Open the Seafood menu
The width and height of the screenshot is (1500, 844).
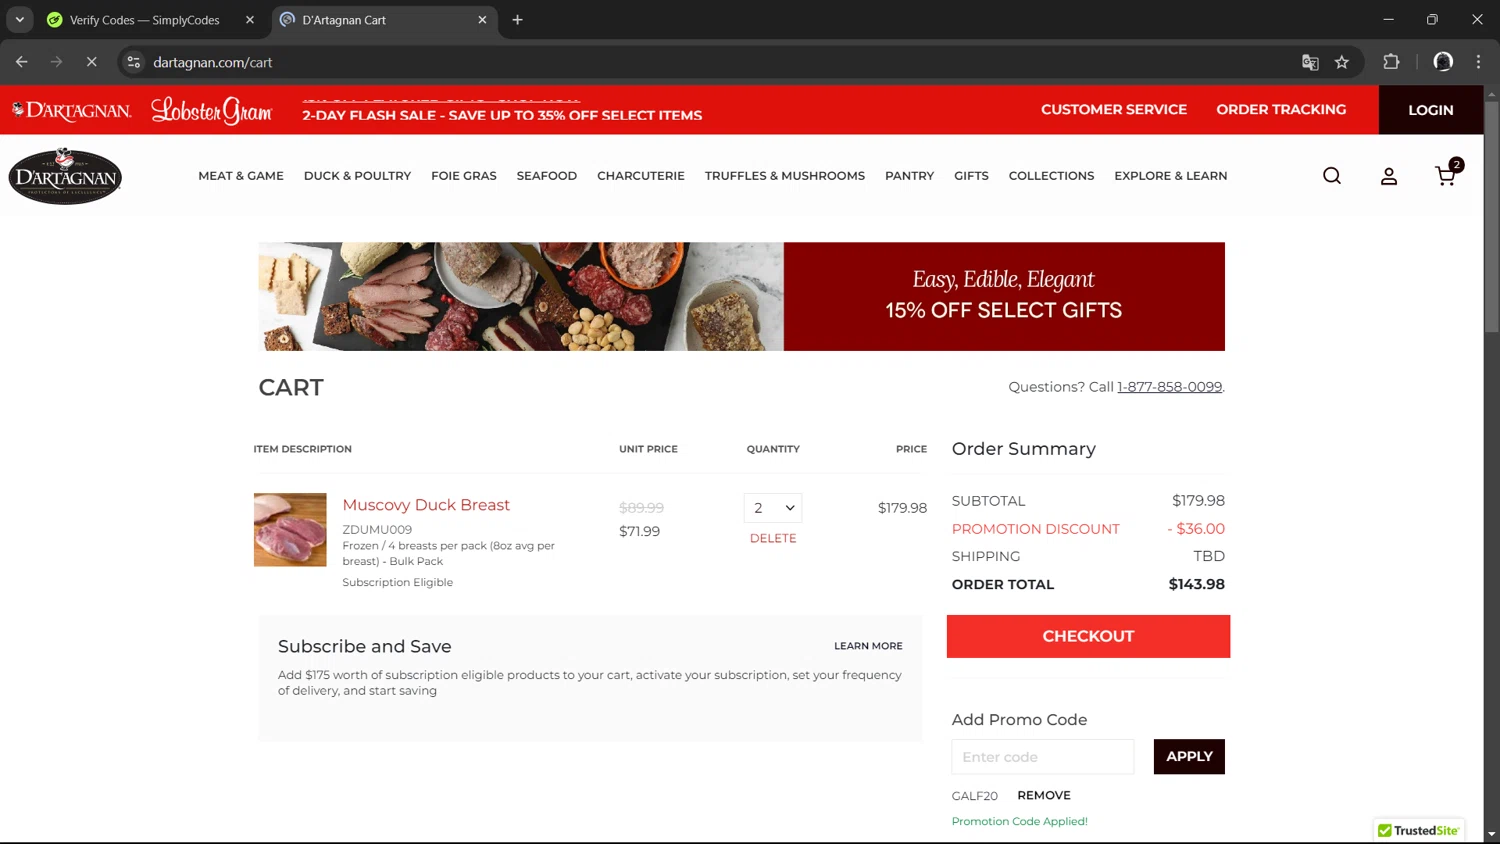click(547, 176)
